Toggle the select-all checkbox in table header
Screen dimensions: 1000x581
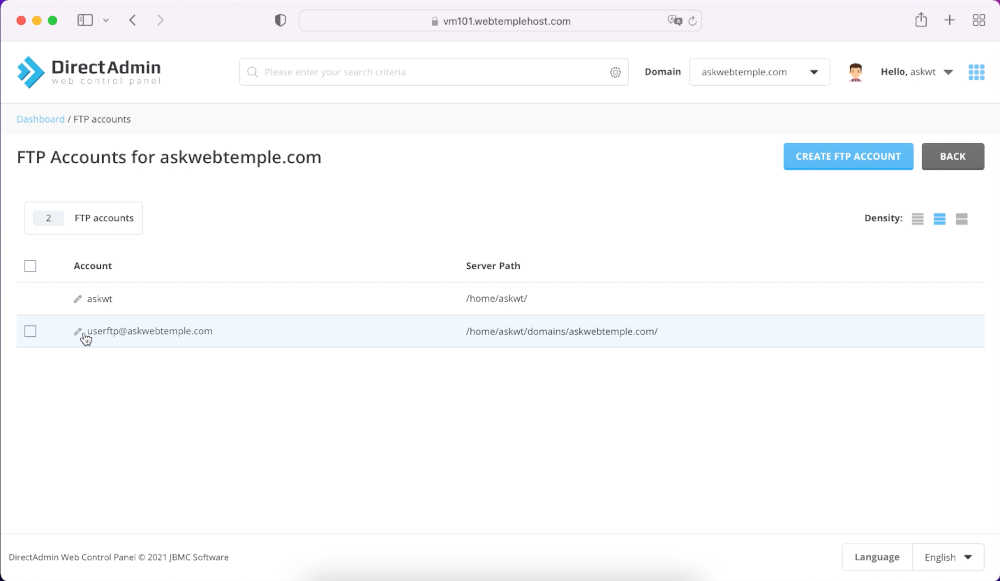point(30,266)
